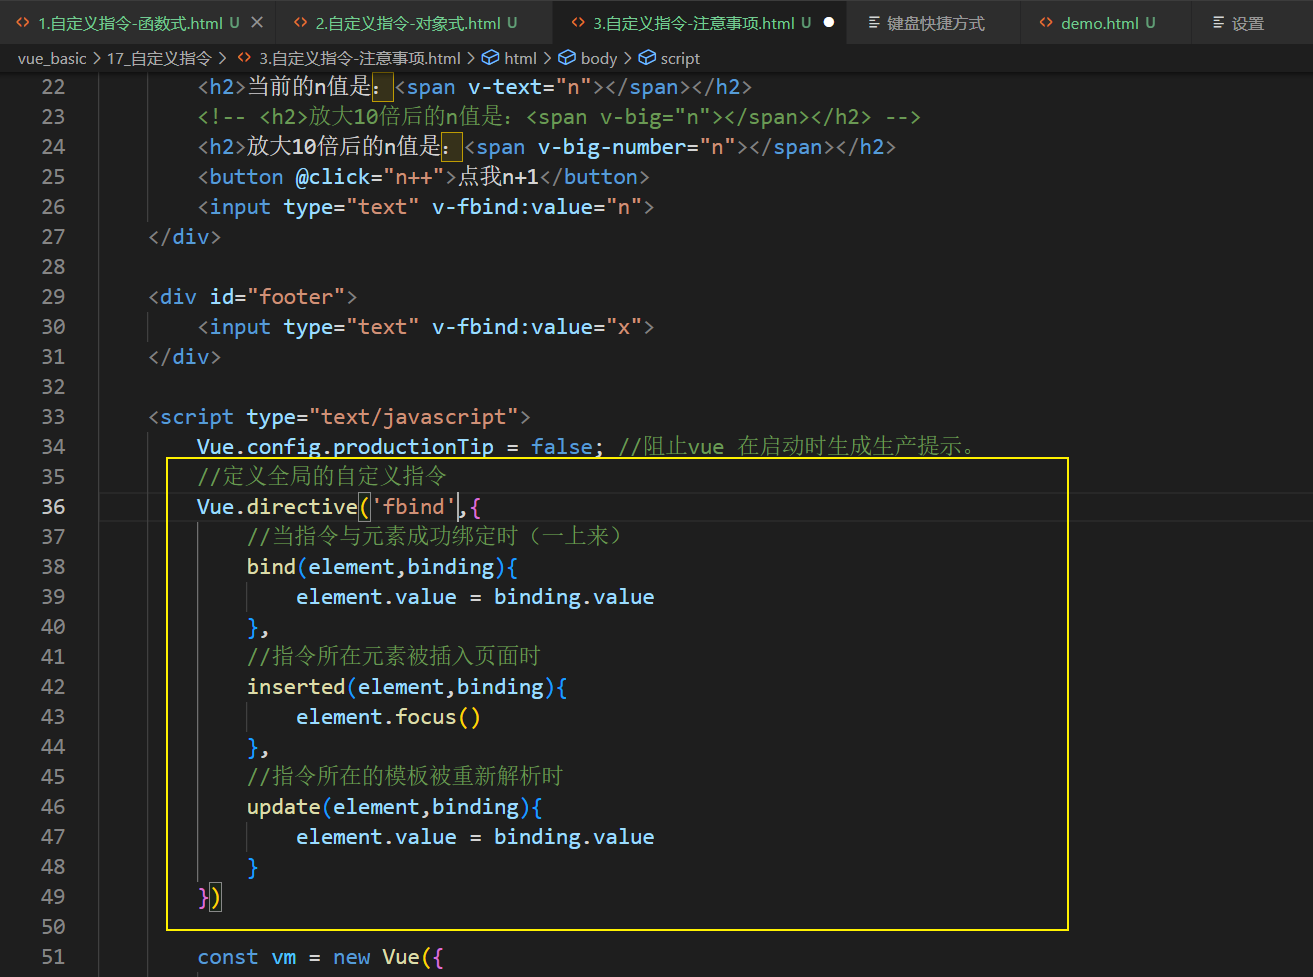Click line number 22 in gutter

pos(53,87)
